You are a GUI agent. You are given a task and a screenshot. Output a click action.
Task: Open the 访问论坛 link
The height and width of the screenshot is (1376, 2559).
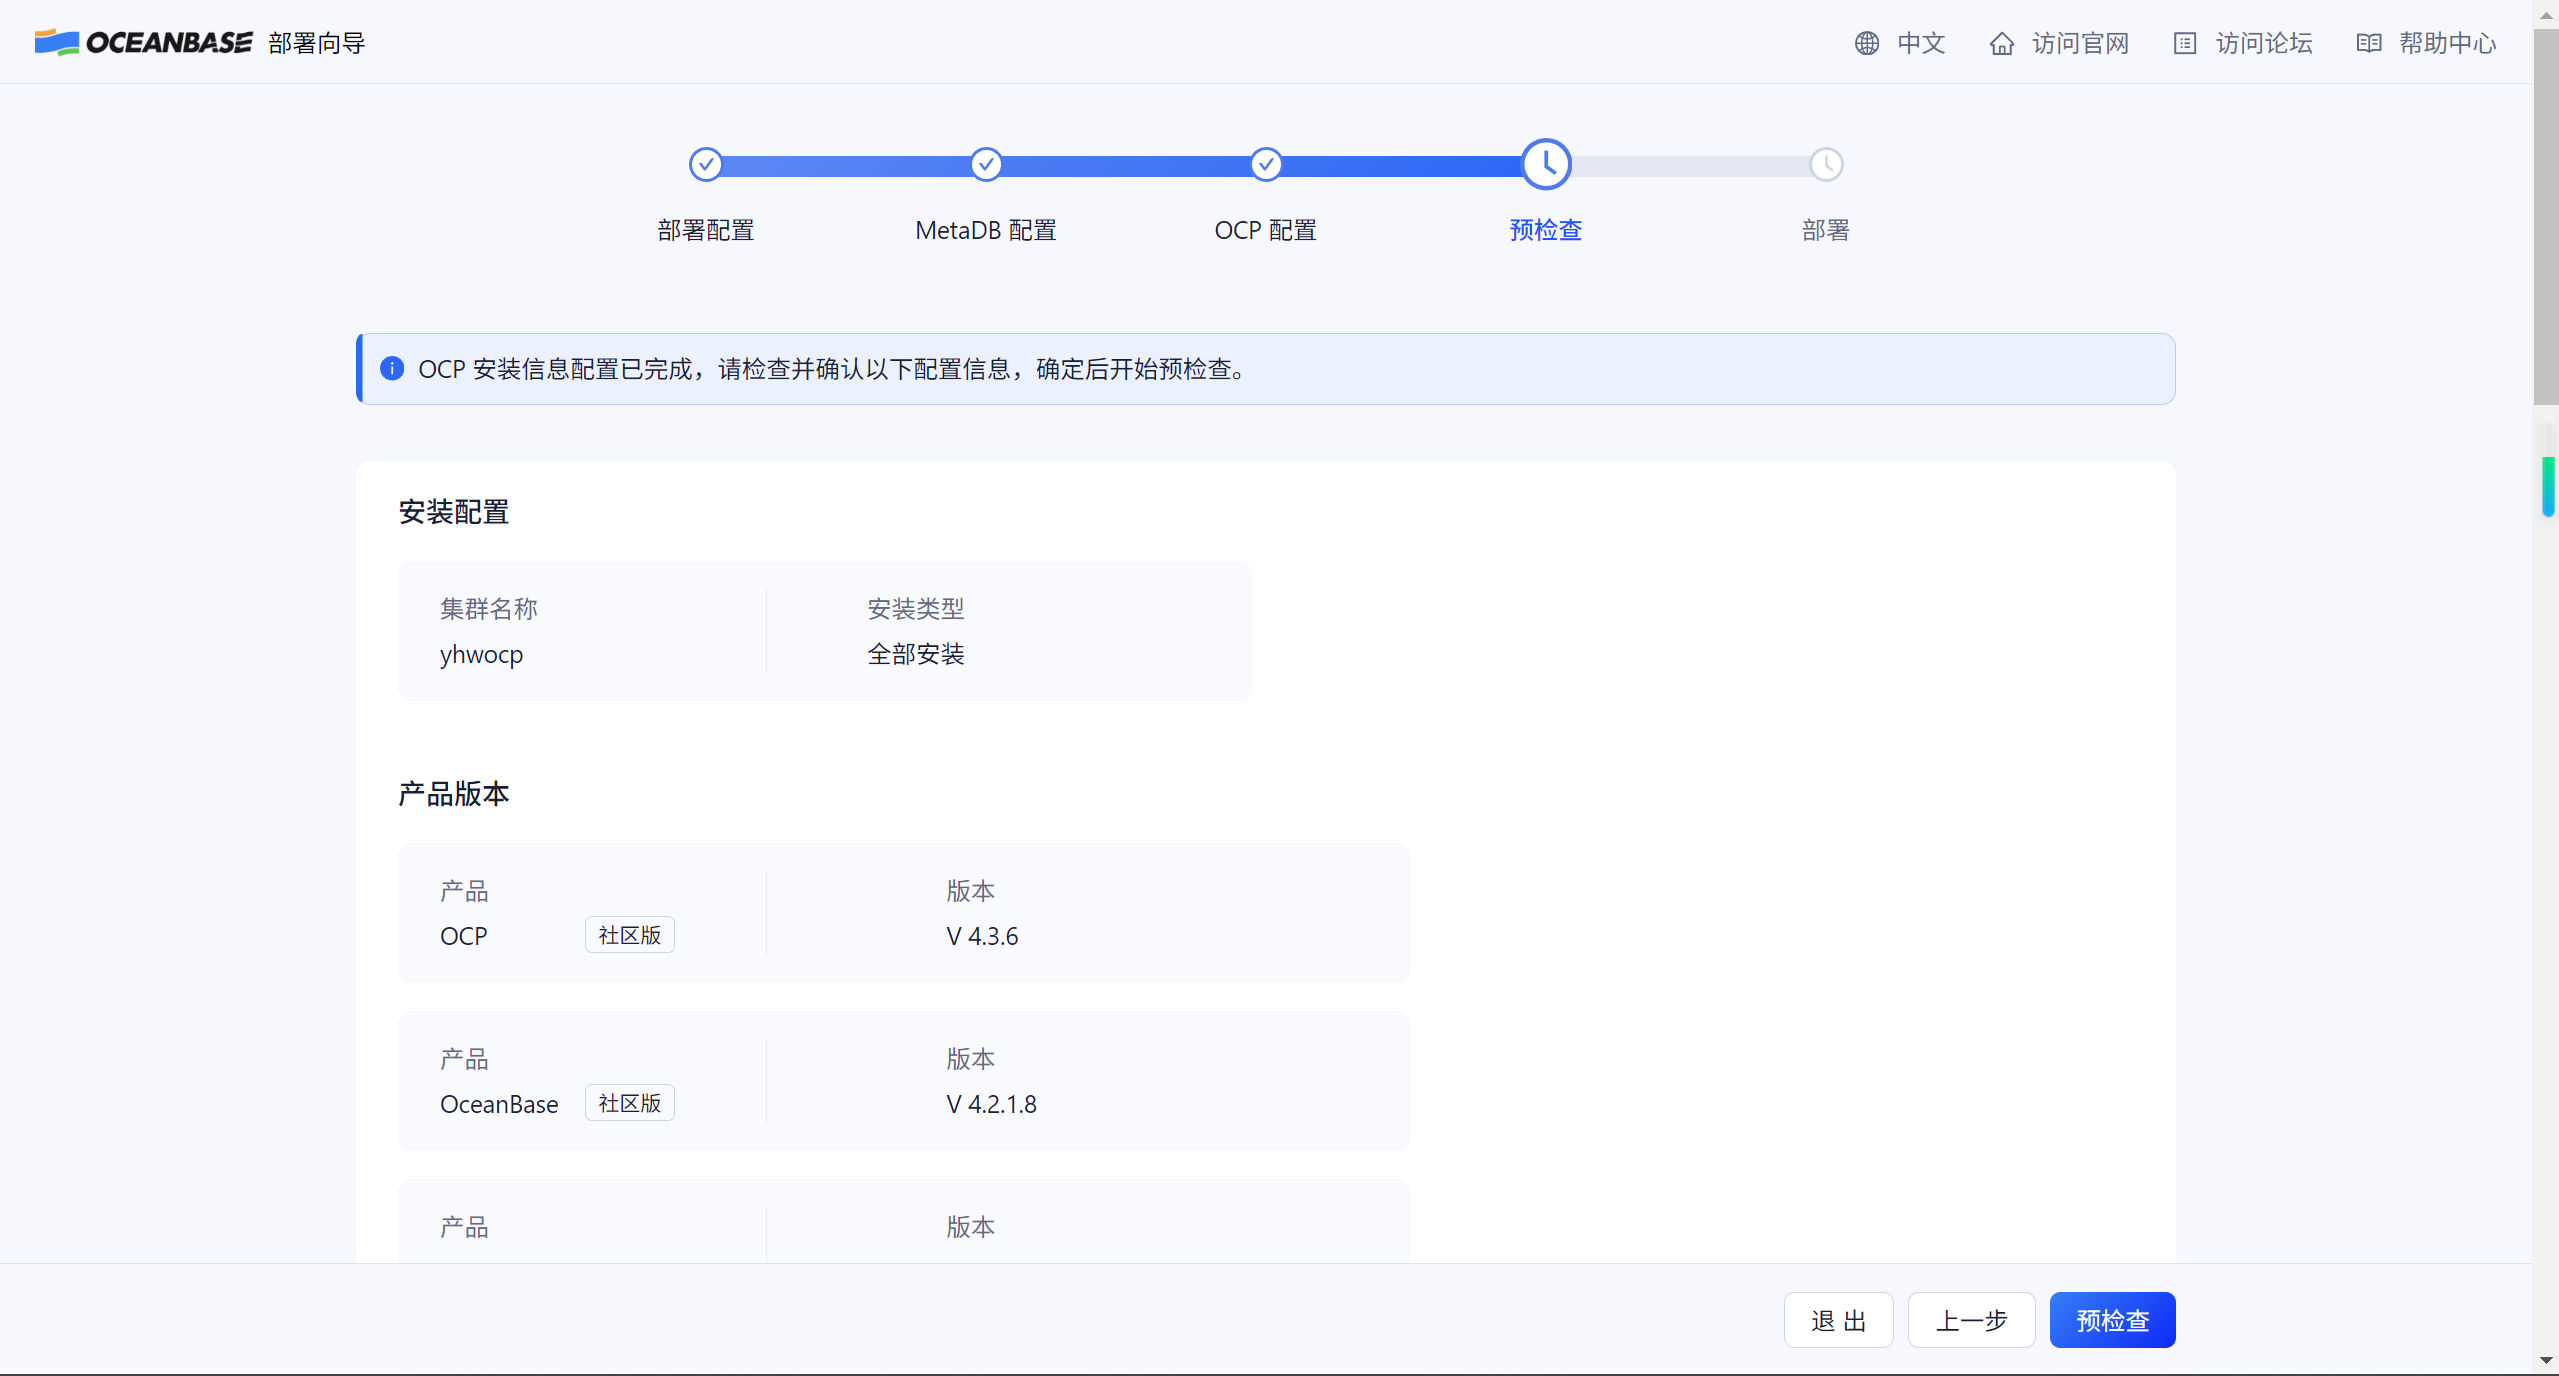coord(2263,43)
